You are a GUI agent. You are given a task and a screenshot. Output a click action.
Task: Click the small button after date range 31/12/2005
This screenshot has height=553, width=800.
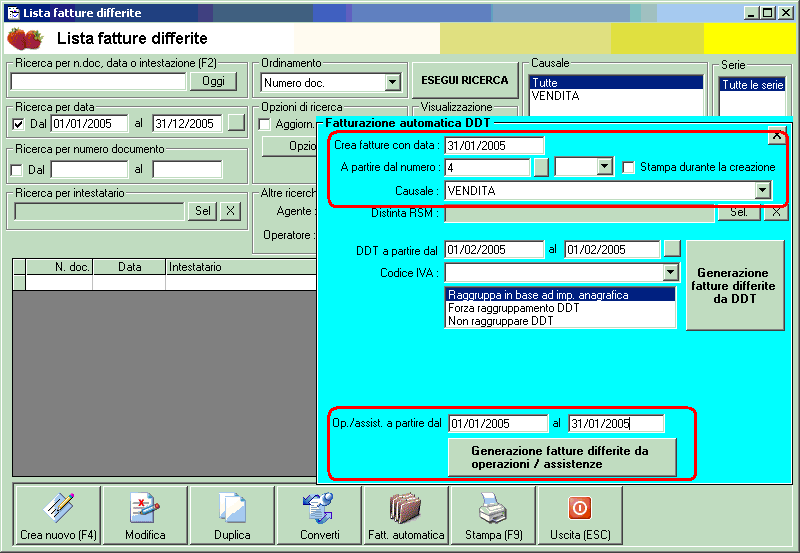(236, 123)
